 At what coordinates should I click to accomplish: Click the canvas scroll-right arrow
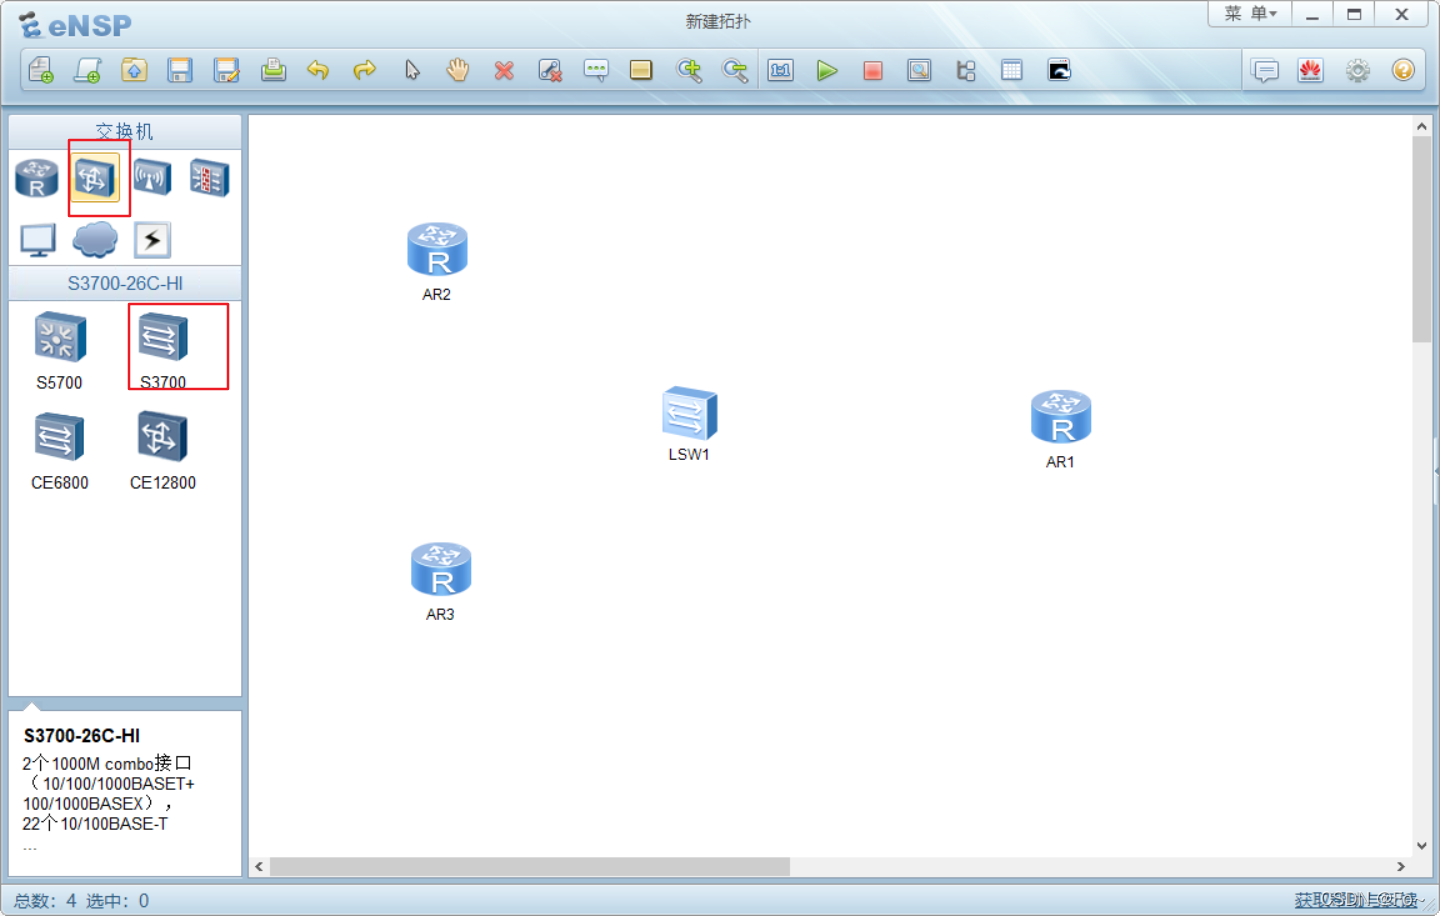(1401, 866)
